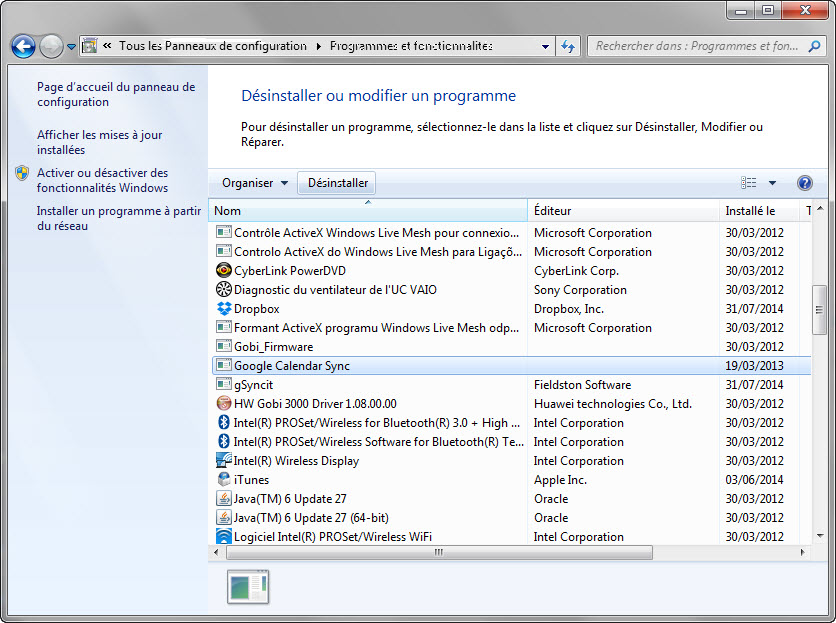Open the Organiser dropdown menu

click(x=255, y=183)
